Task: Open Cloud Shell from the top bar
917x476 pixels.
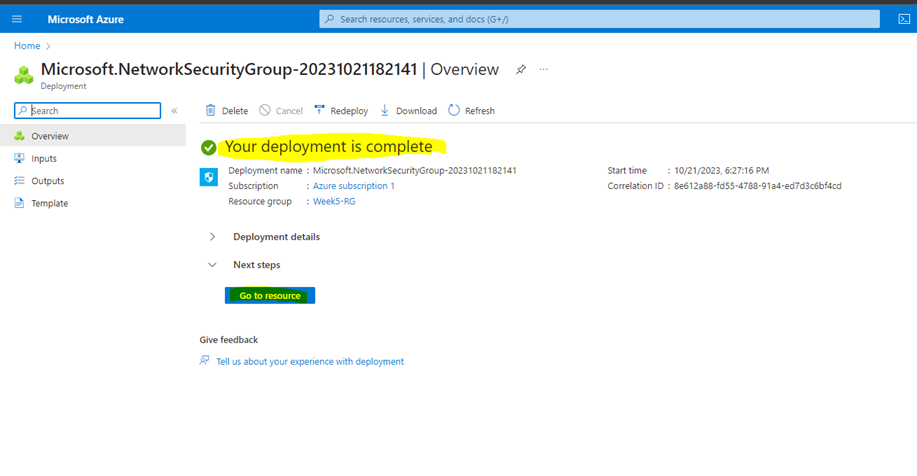Action: click(904, 19)
